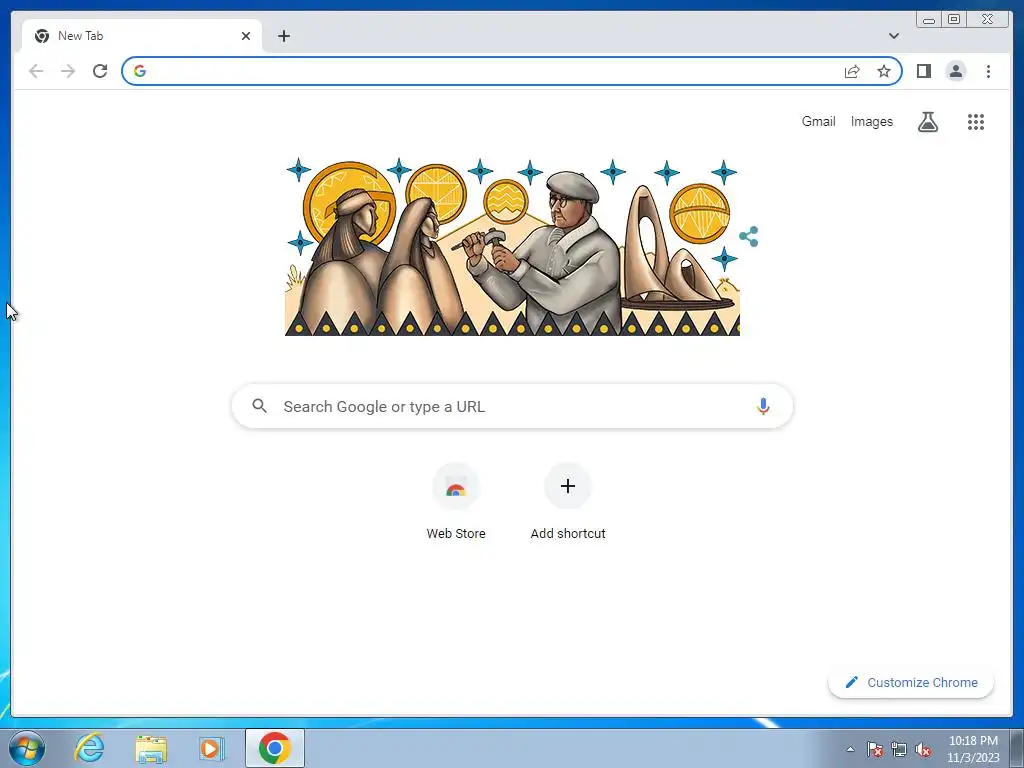Open the Google apps grid
1024x768 pixels.
tap(976, 122)
